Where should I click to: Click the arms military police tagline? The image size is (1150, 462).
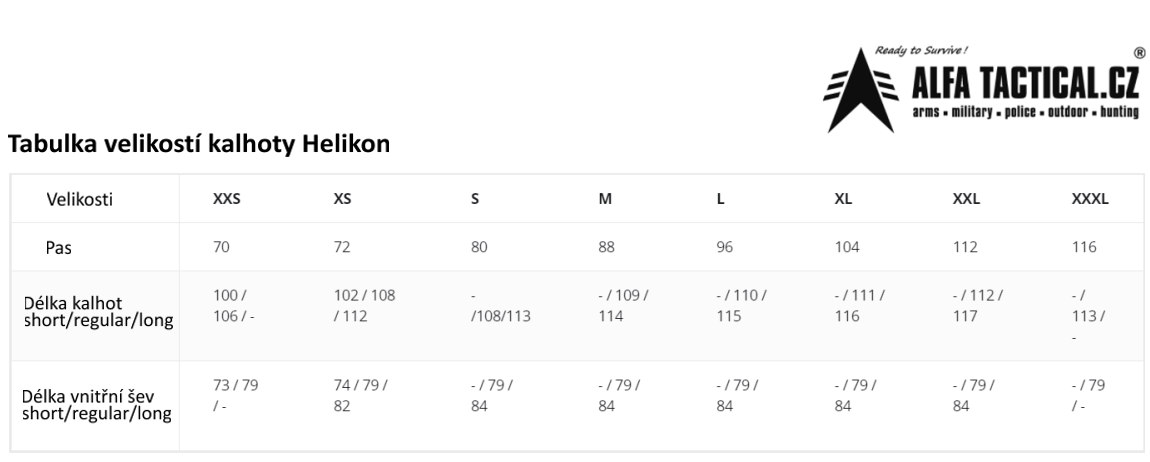[x=1025, y=112]
